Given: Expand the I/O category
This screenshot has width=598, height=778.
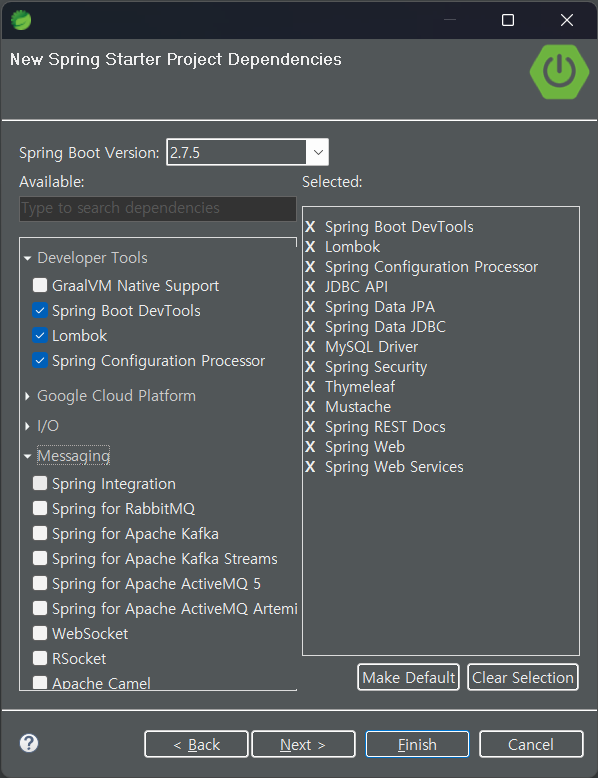Looking at the screenshot, I should pos(27,426).
